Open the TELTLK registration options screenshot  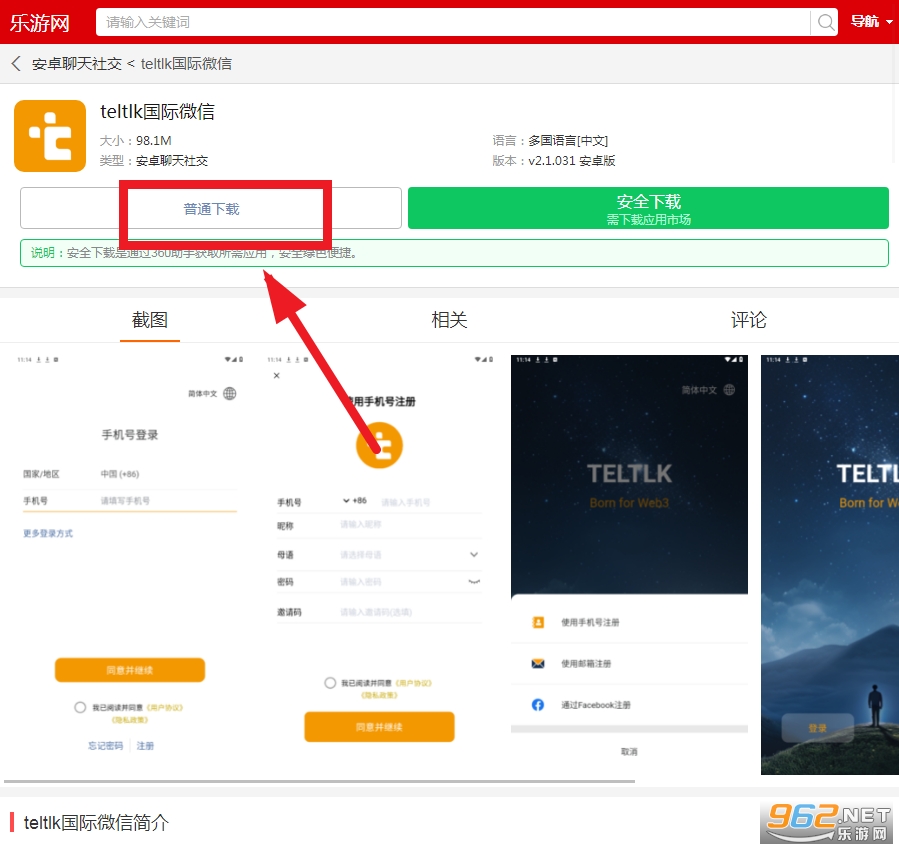tap(629, 565)
